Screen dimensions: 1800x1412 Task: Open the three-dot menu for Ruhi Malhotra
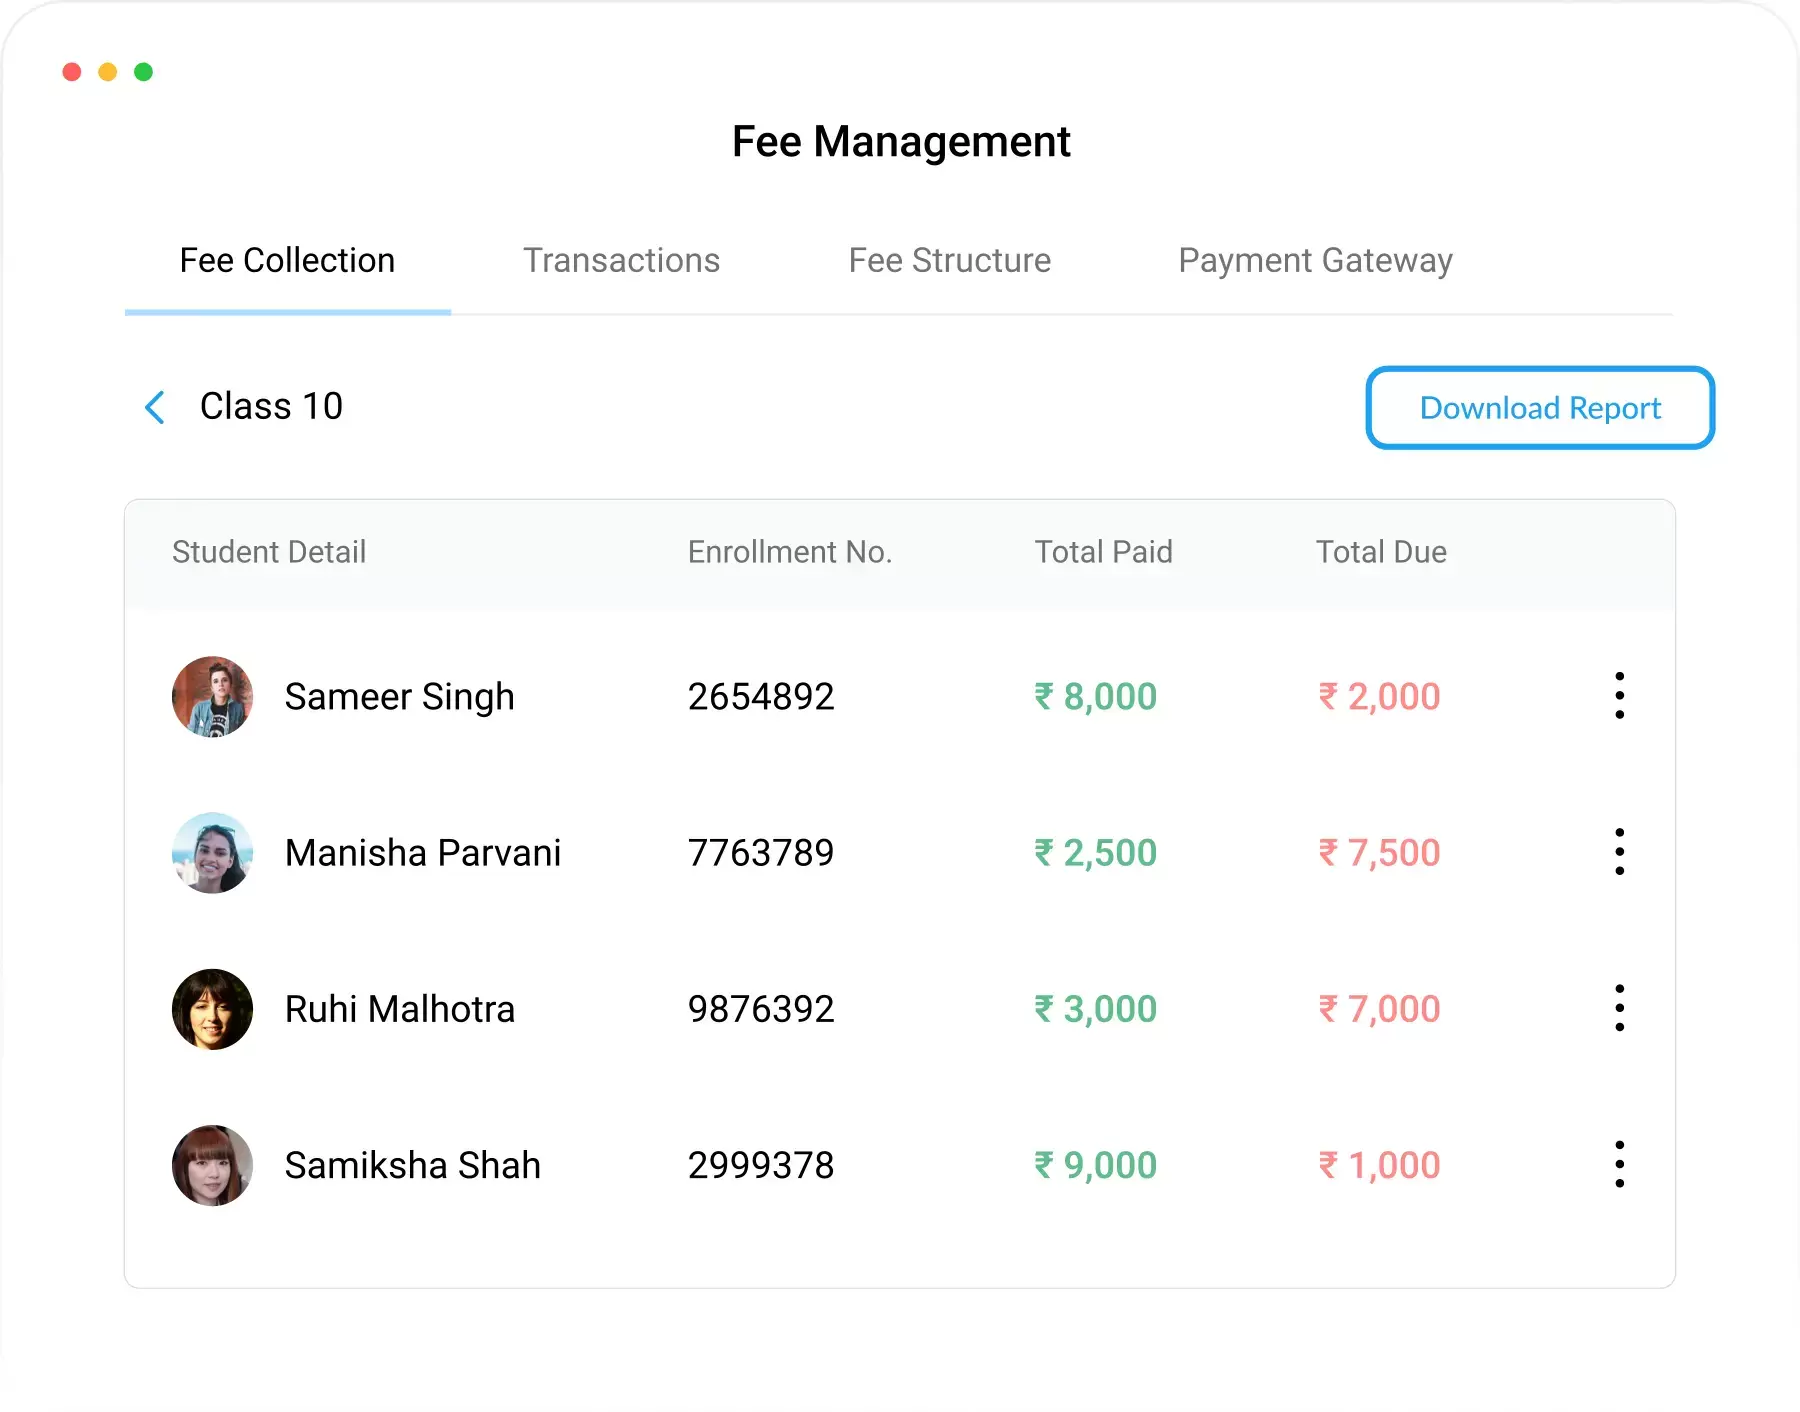[x=1619, y=1008]
